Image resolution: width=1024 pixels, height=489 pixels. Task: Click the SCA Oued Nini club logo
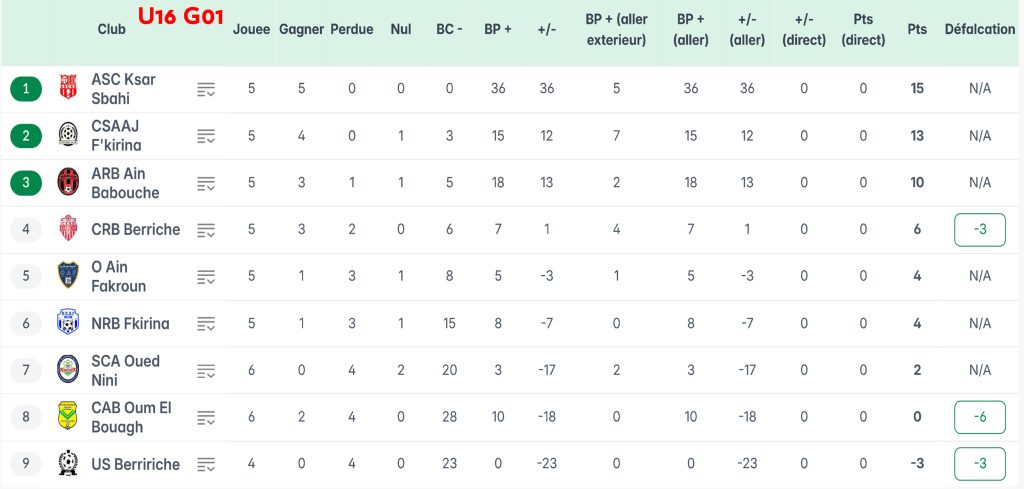68,370
